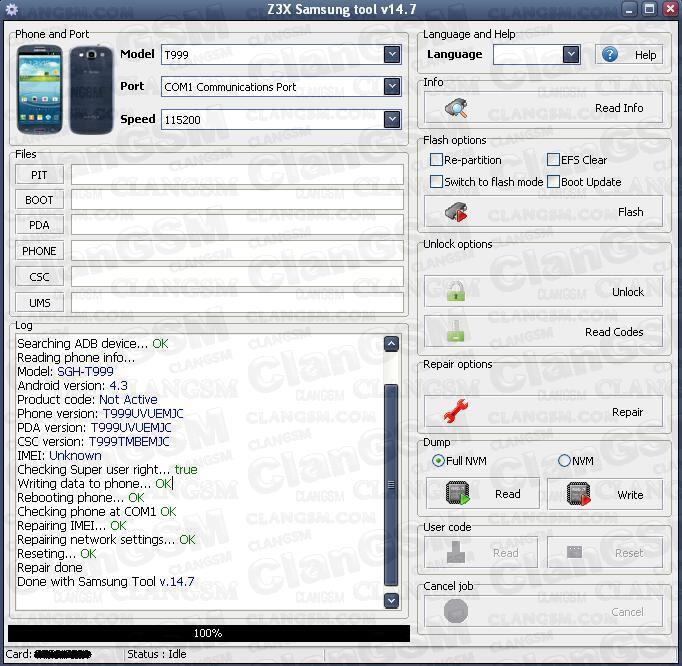682x666 pixels.
Task: Click the Unlock button label
Action: click(628, 291)
